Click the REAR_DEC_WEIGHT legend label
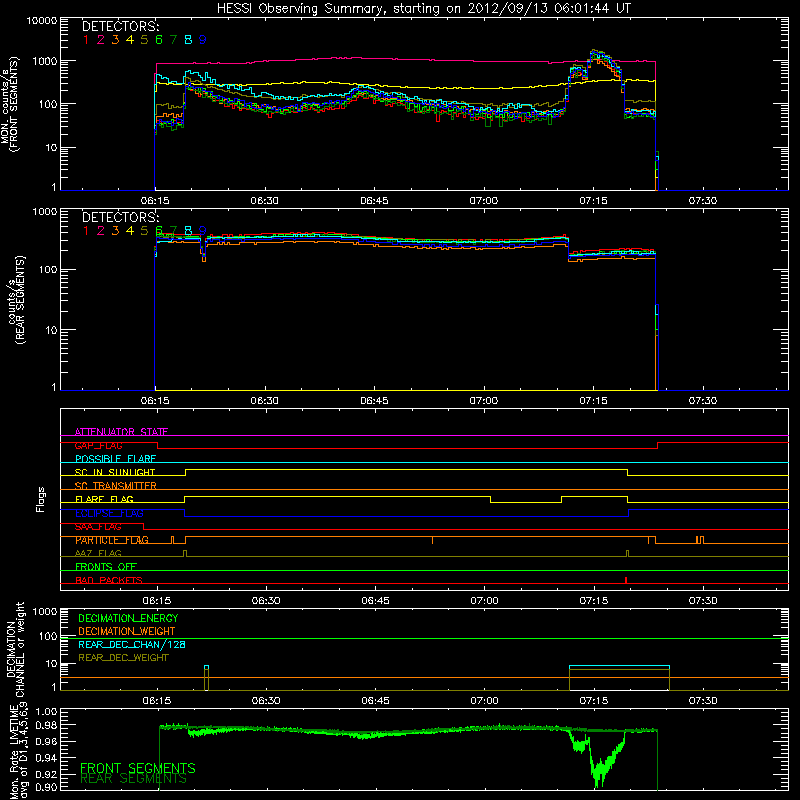 [123, 658]
